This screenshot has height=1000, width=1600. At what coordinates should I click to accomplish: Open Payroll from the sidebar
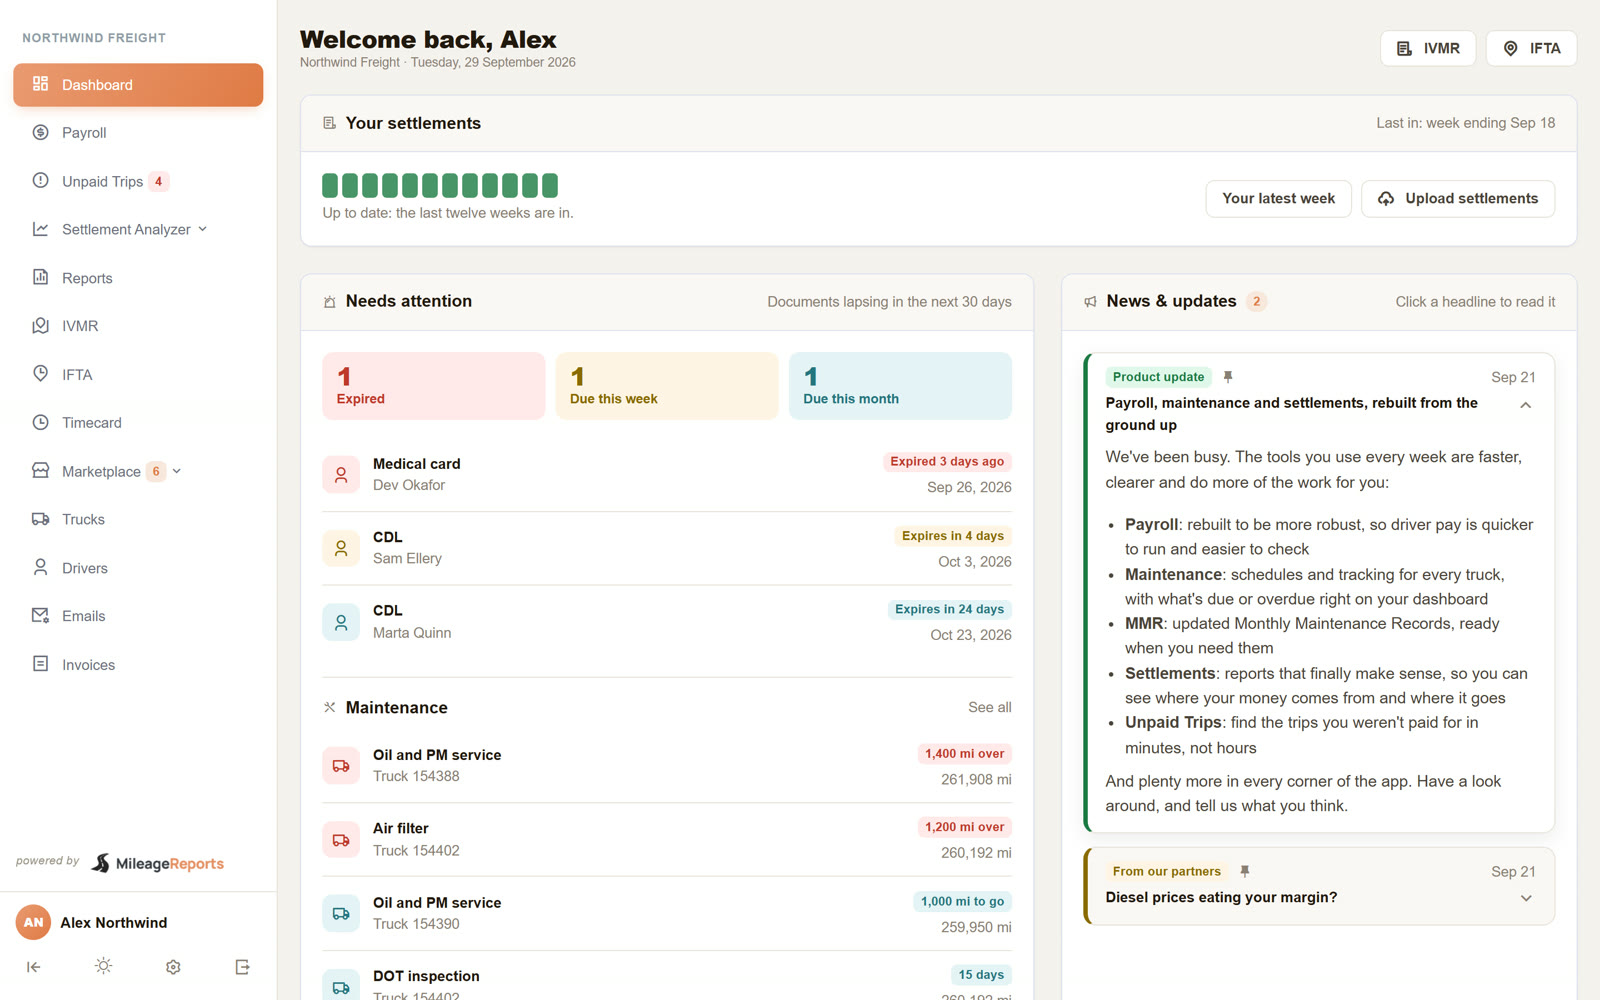pyautogui.click(x=138, y=133)
